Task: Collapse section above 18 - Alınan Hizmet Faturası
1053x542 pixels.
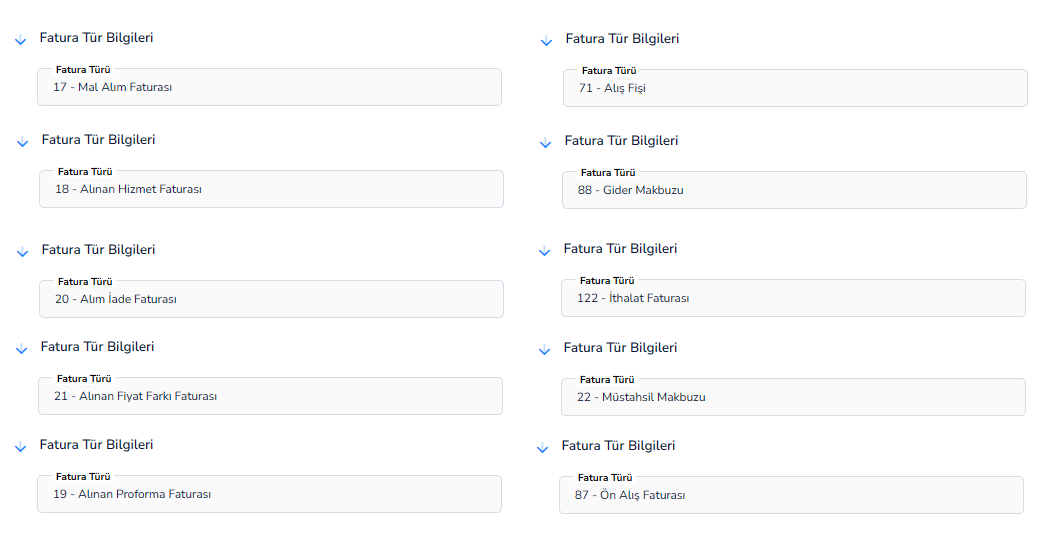Action: click(22, 142)
